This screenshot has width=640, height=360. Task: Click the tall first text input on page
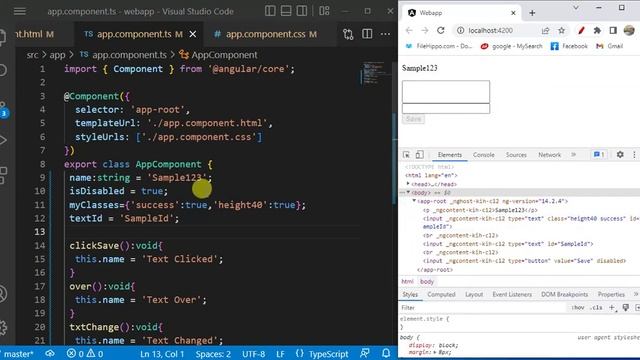click(x=446, y=91)
